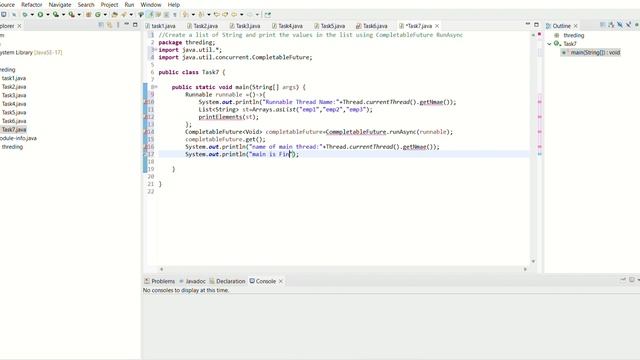
Task: Open the Navigate menu
Action: [x=60, y=4]
